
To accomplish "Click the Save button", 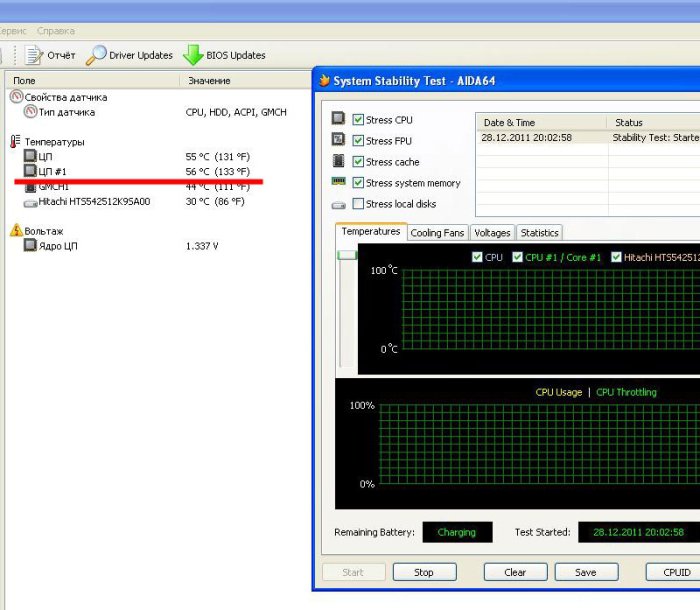I will pos(586,572).
